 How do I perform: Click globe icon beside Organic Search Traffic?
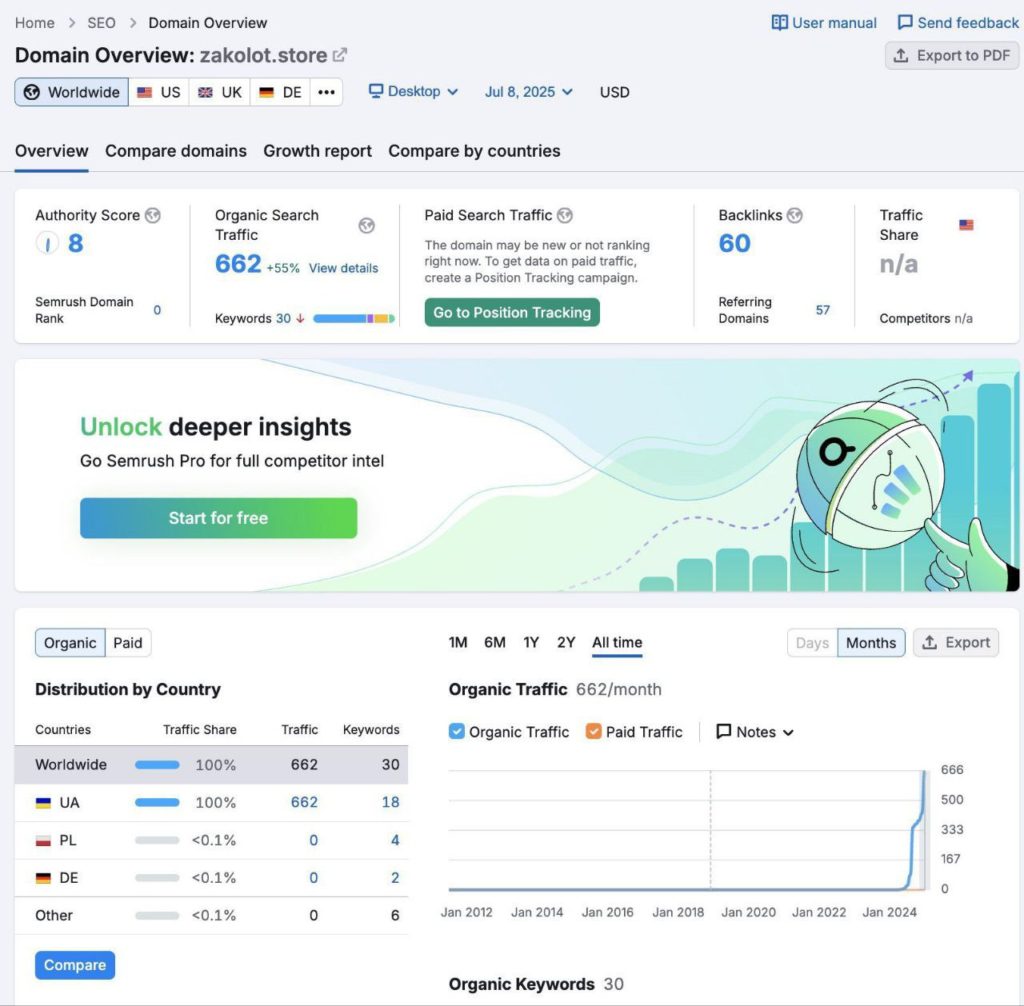(367, 225)
